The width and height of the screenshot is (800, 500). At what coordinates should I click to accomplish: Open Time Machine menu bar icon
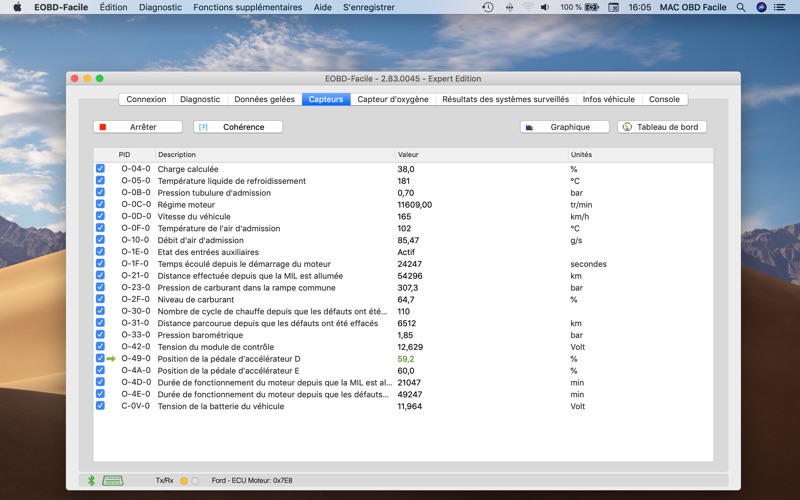pos(488,7)
